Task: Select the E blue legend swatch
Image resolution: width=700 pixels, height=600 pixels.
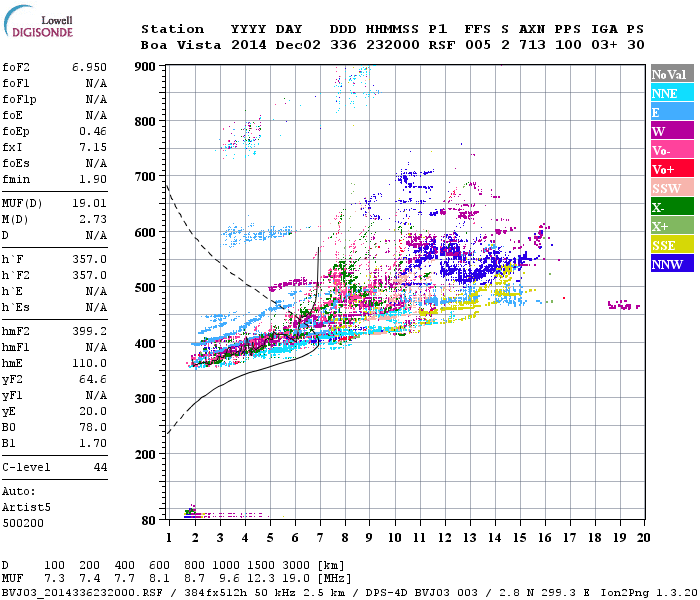Action: (672, 112)
